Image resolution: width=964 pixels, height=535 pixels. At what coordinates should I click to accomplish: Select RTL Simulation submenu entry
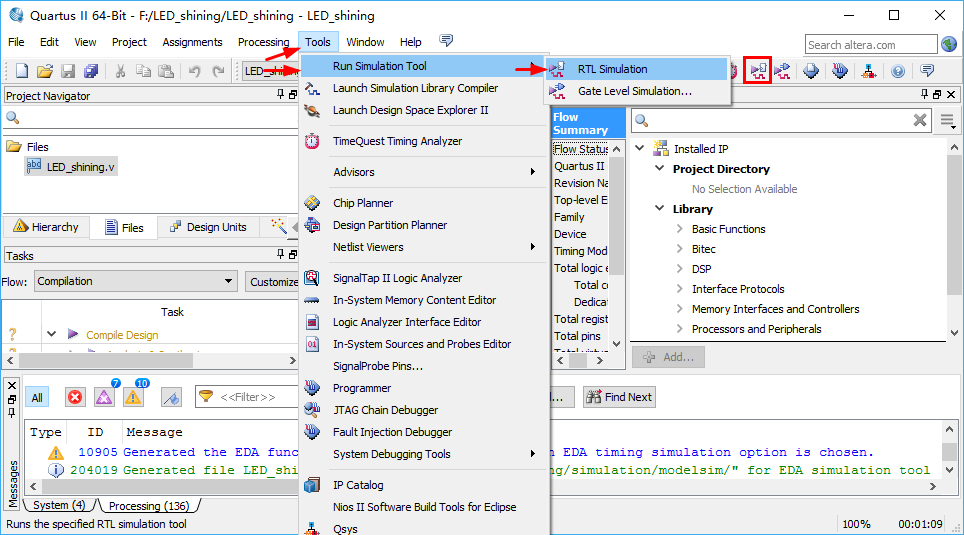[638, 69]
